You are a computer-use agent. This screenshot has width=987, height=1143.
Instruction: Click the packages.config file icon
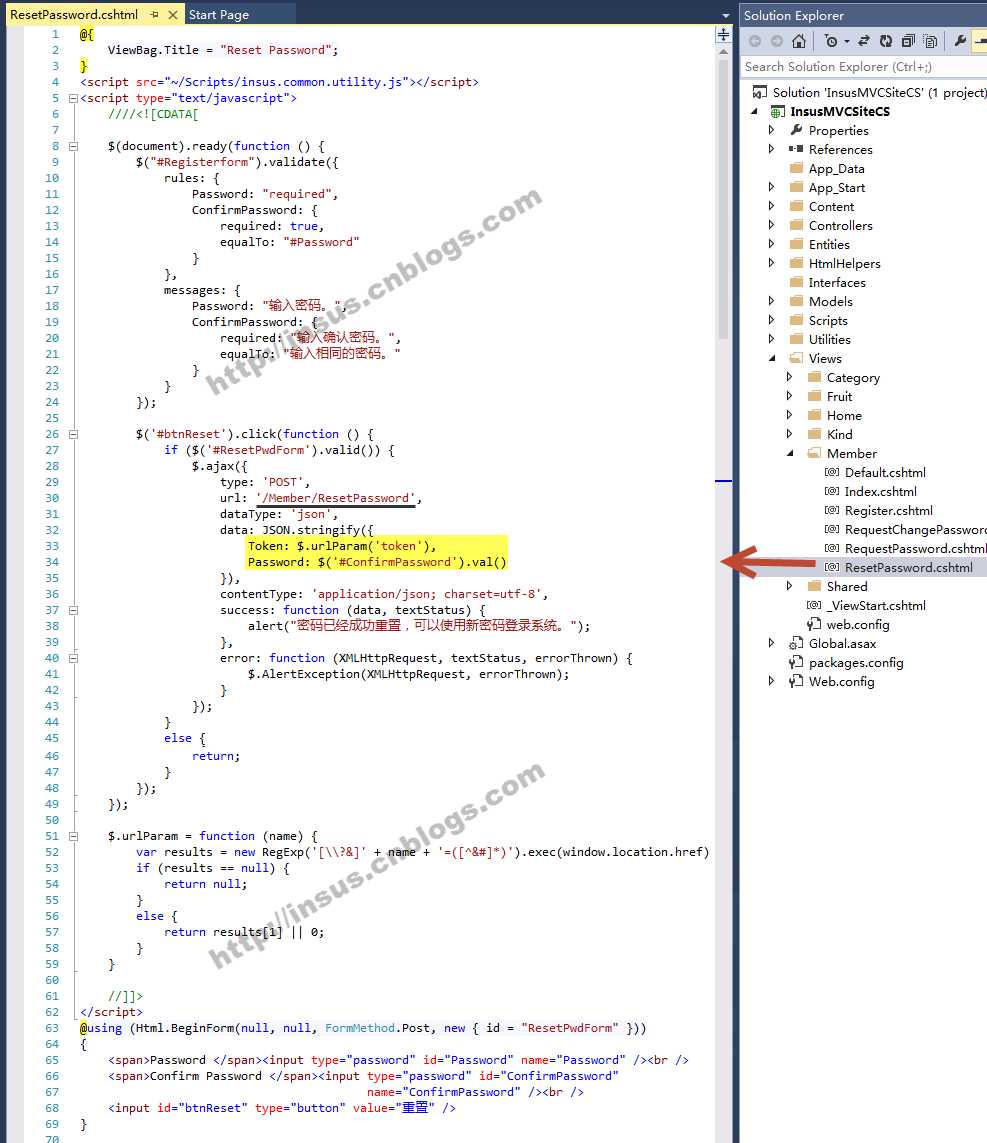click(796, 663)
